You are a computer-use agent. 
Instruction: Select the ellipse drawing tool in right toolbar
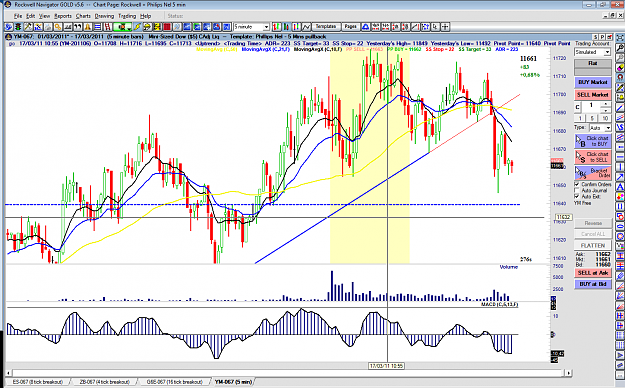pyautogui.click(x=620, y=226)
